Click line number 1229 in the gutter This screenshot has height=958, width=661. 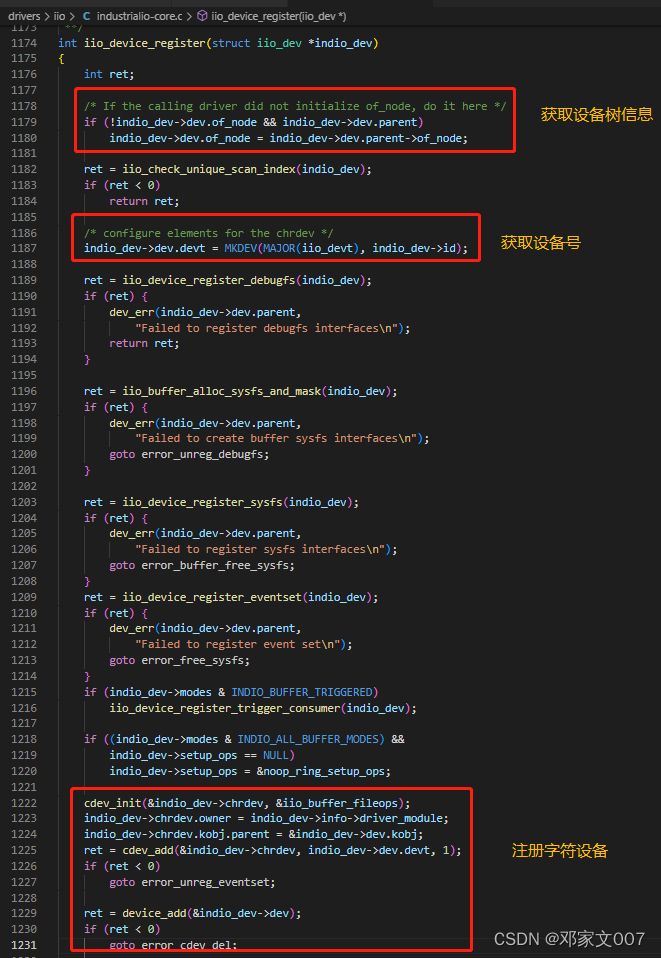point(23,913)
